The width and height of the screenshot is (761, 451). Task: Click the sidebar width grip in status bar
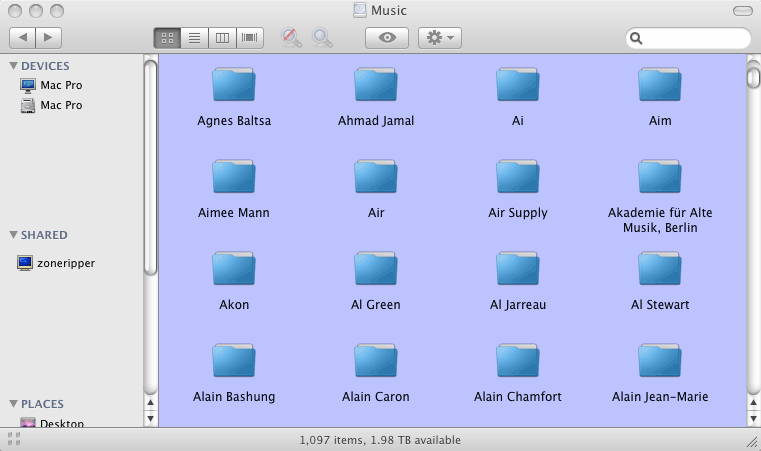14,439
